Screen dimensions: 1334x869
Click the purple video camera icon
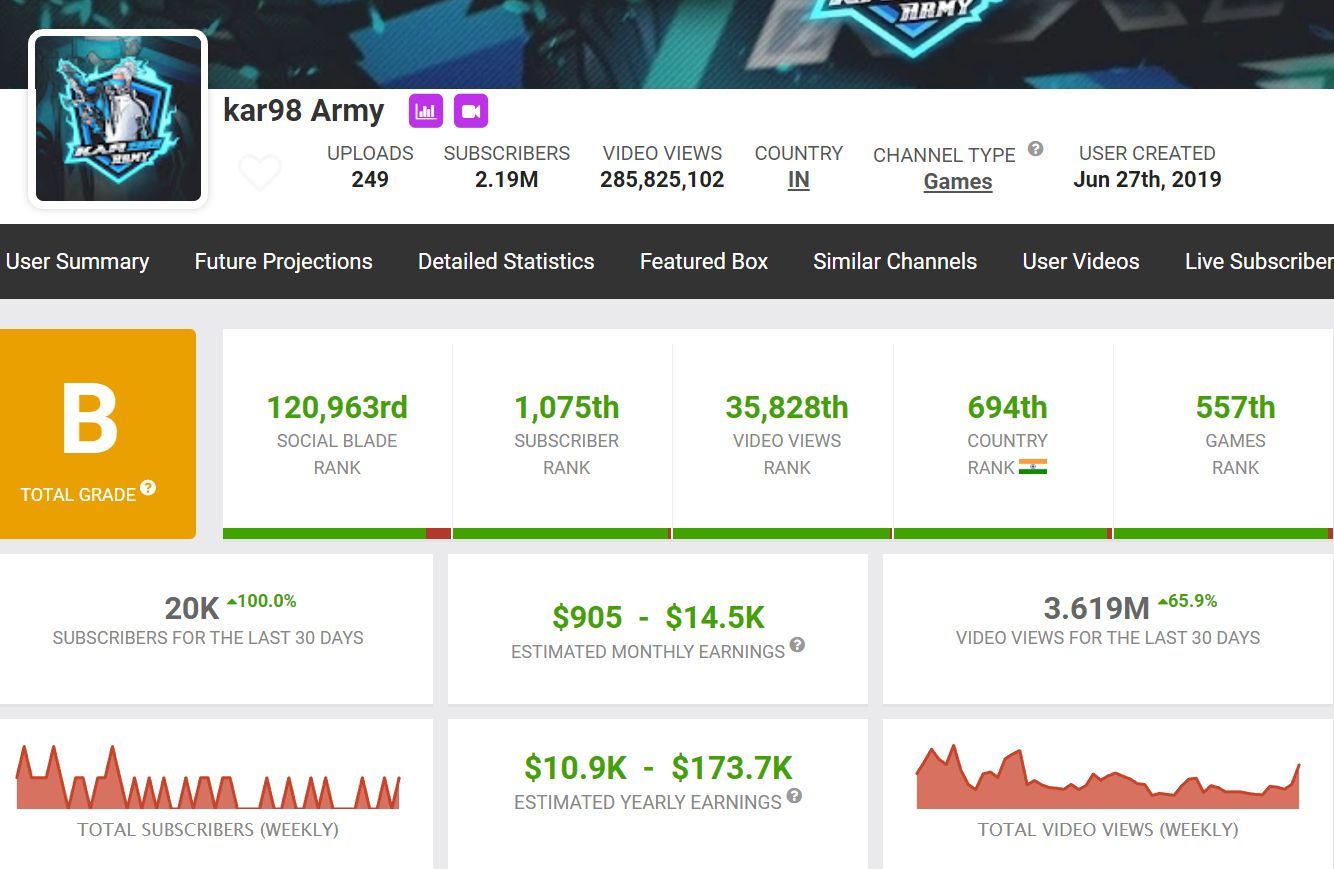(471, 111)
